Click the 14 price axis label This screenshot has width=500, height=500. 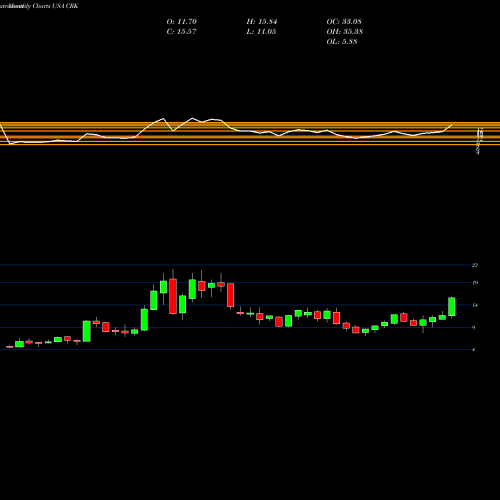pyautogui.click(x=475, y=305)
